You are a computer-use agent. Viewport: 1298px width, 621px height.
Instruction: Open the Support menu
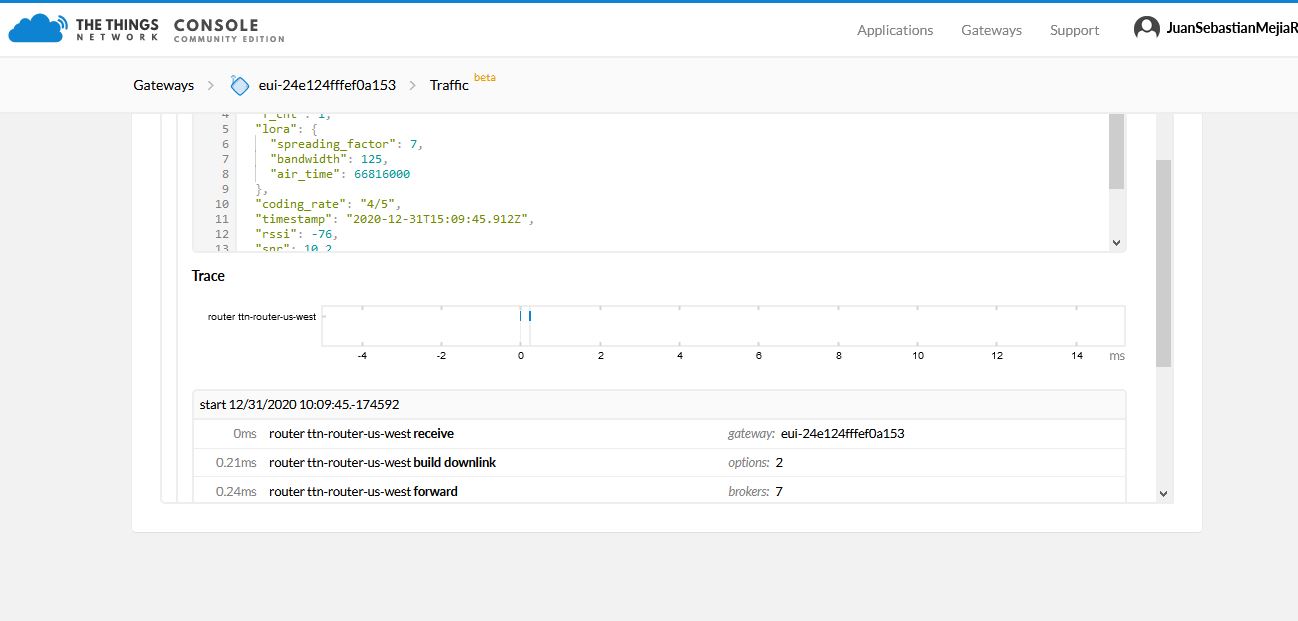coord(1074,30)
